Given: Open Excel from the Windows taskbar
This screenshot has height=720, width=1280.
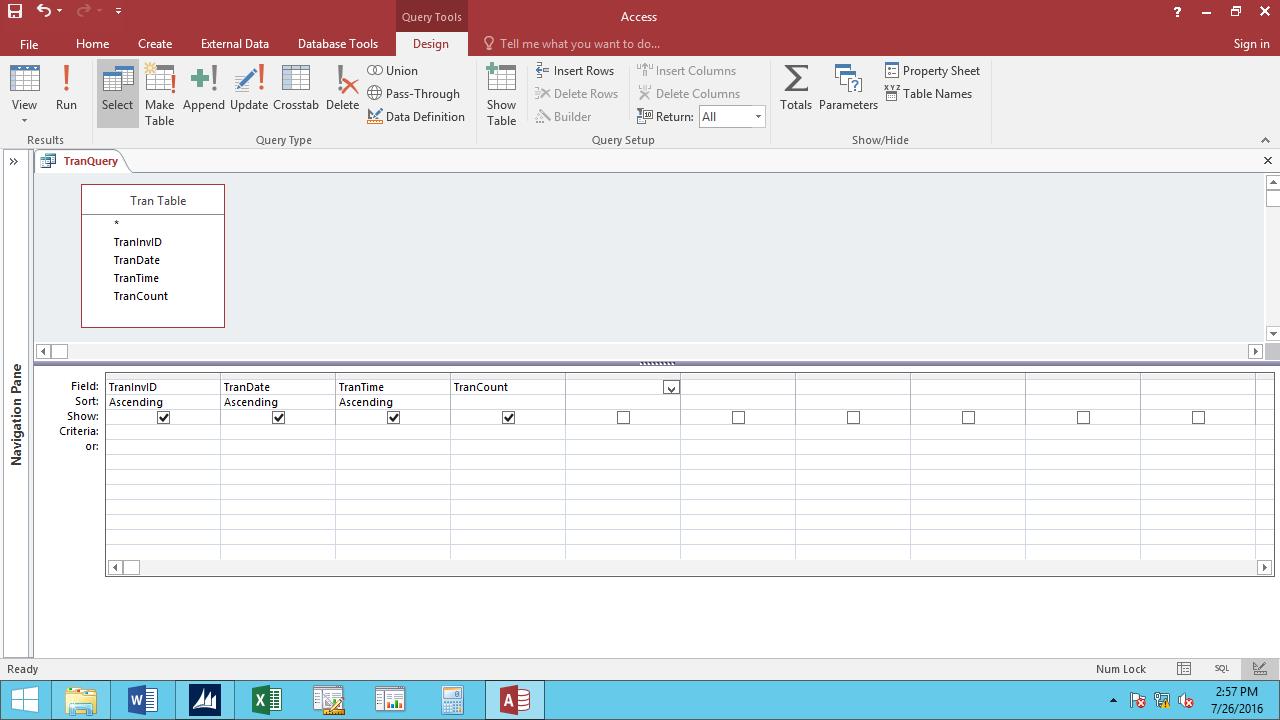Looking at the screenshot, I should tap(266, 700).
